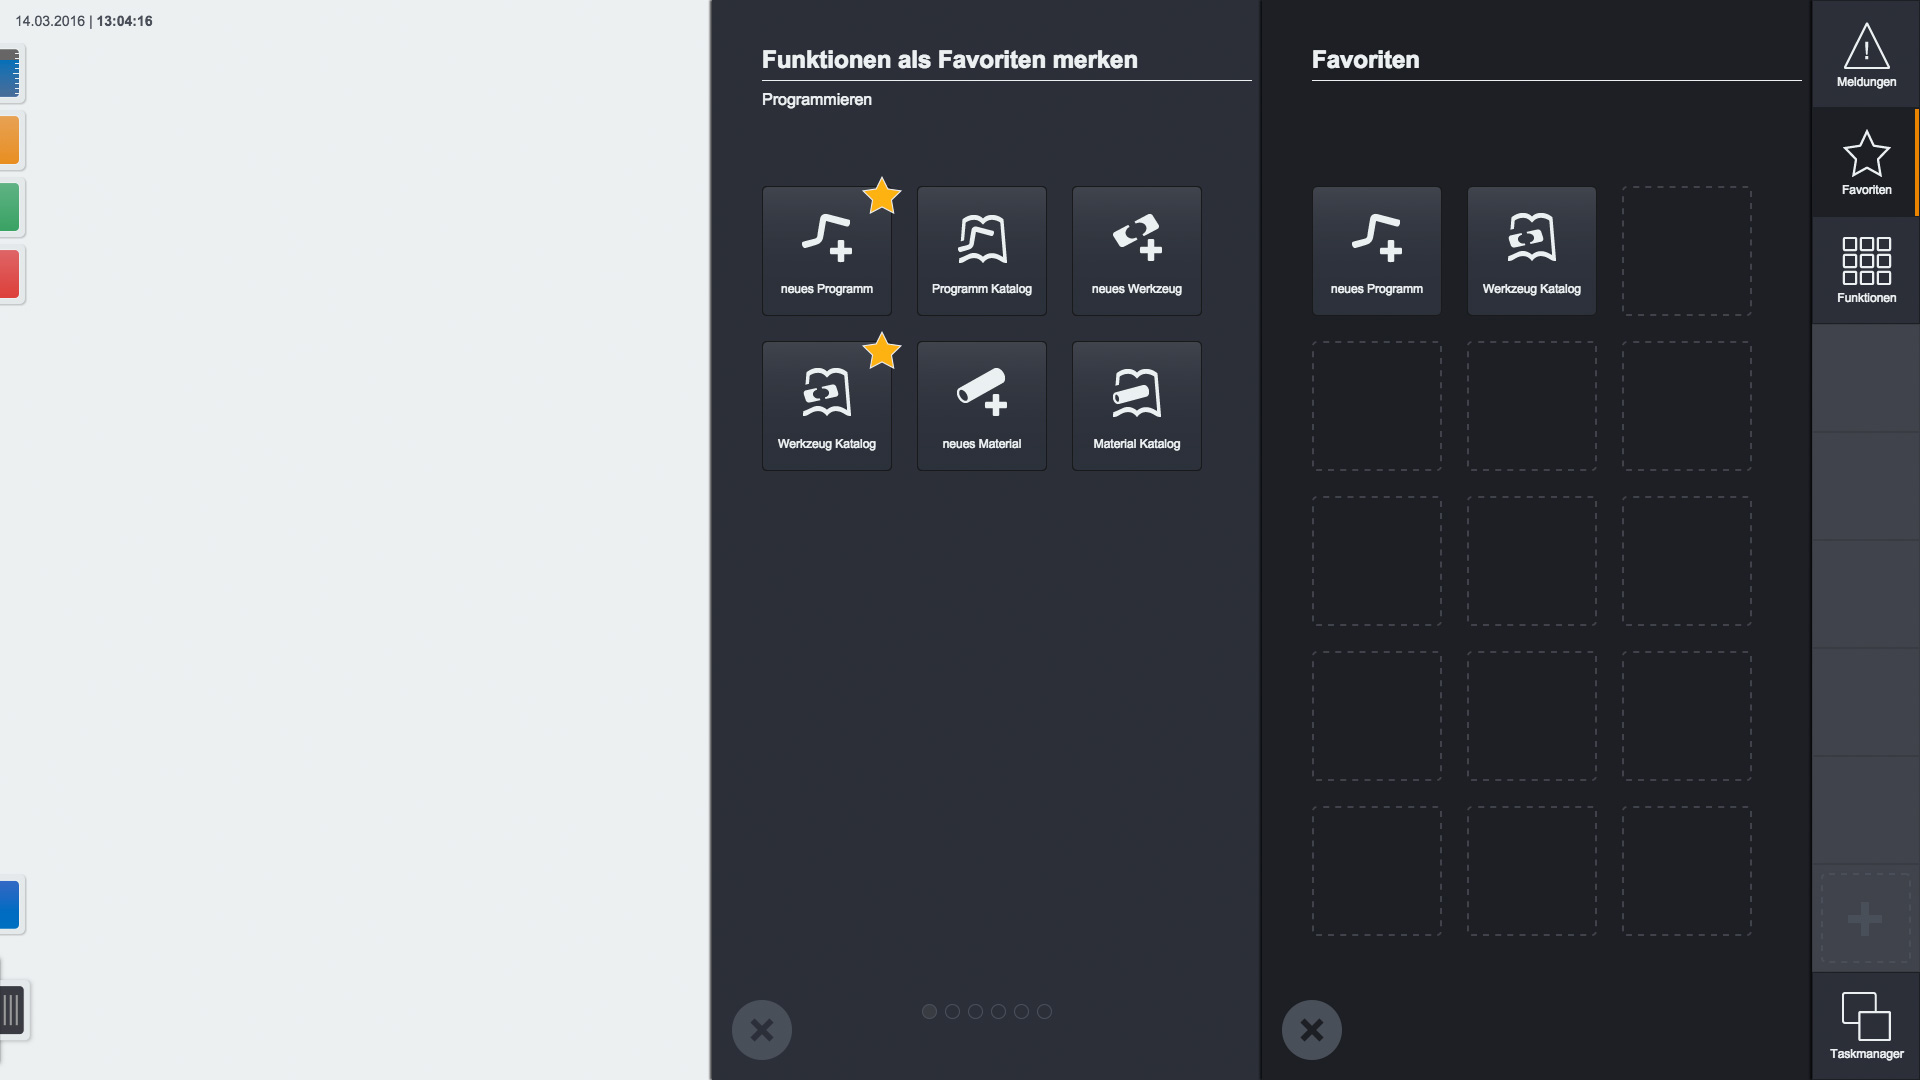This screenshot has height=1080, width=1920.
Task: Close the Funktionen als Favoriten merken panel
Action: click(762, 1030)
